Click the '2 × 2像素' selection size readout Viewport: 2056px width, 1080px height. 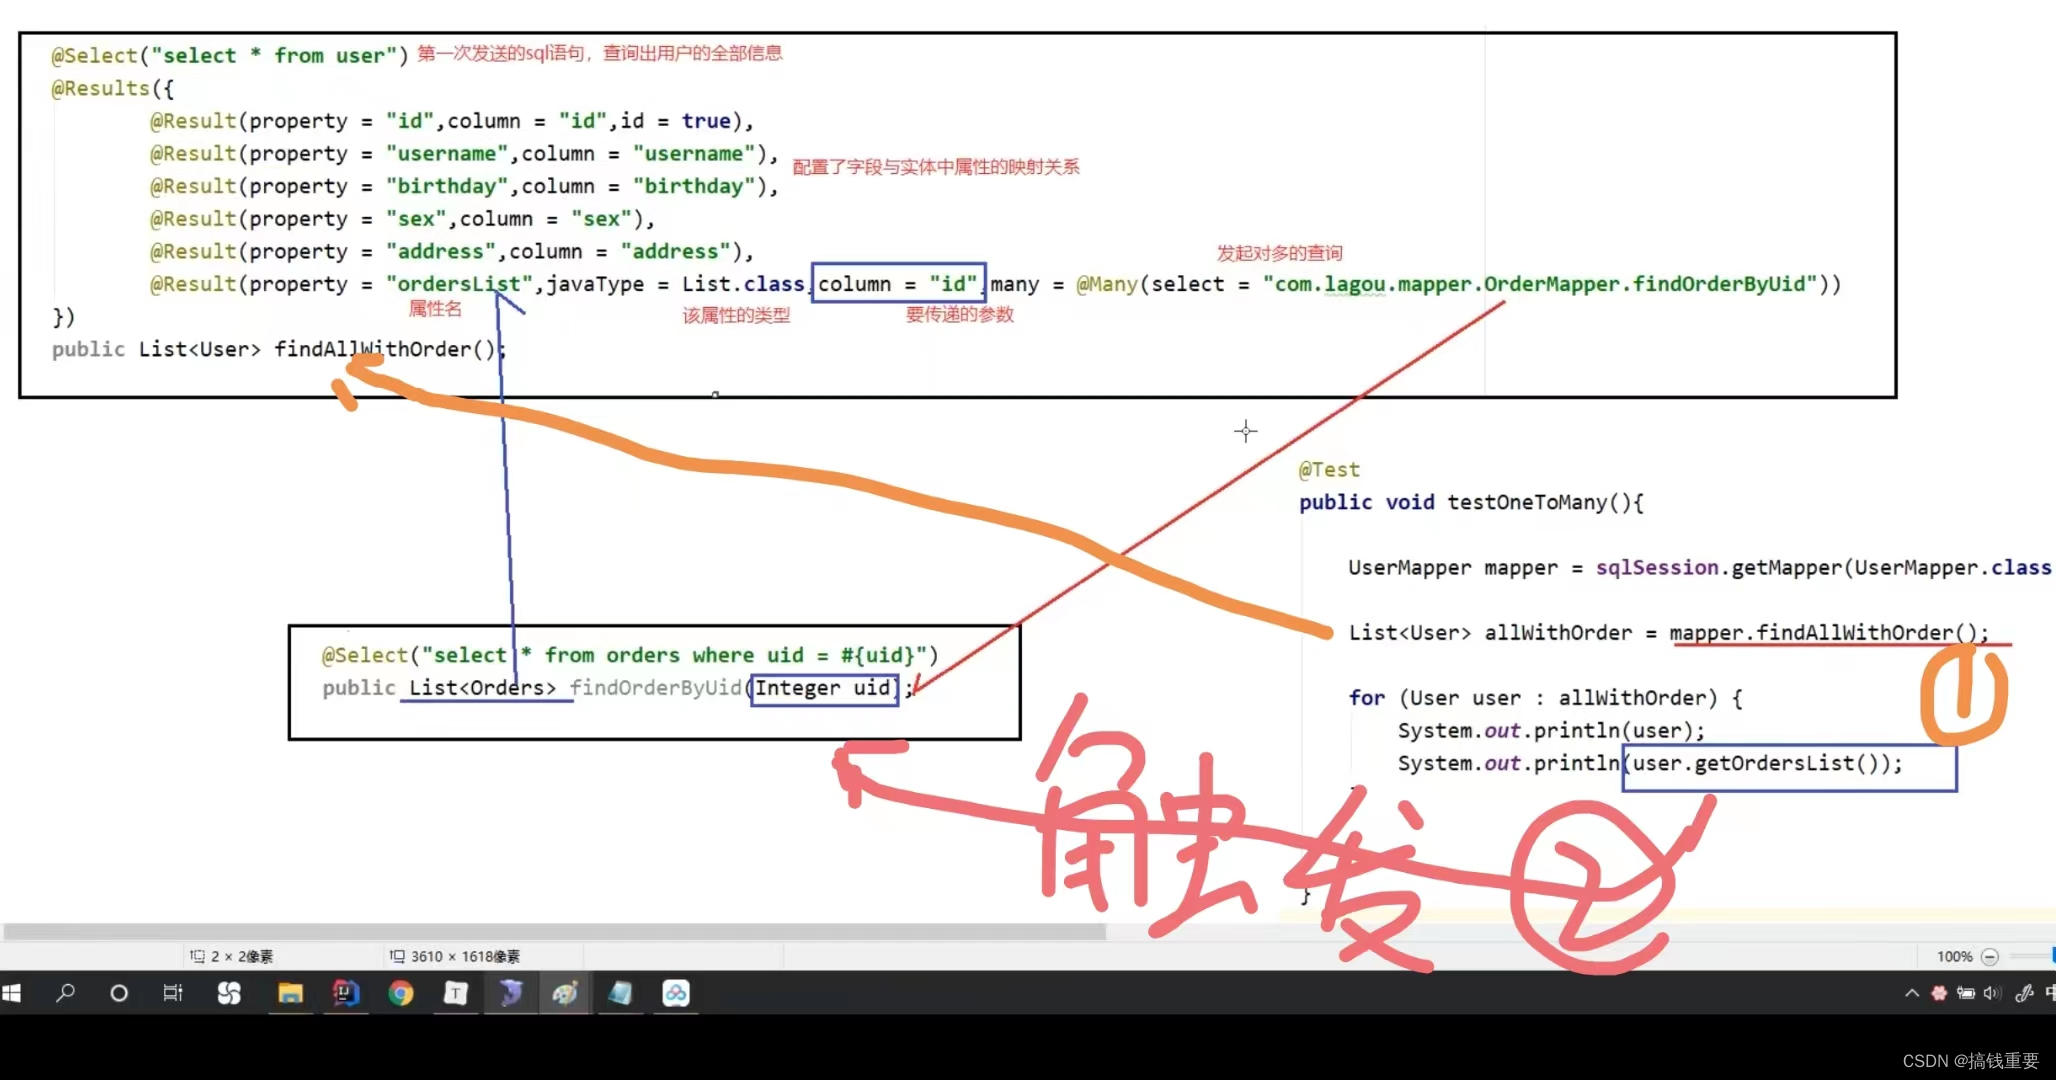point(242,957)
